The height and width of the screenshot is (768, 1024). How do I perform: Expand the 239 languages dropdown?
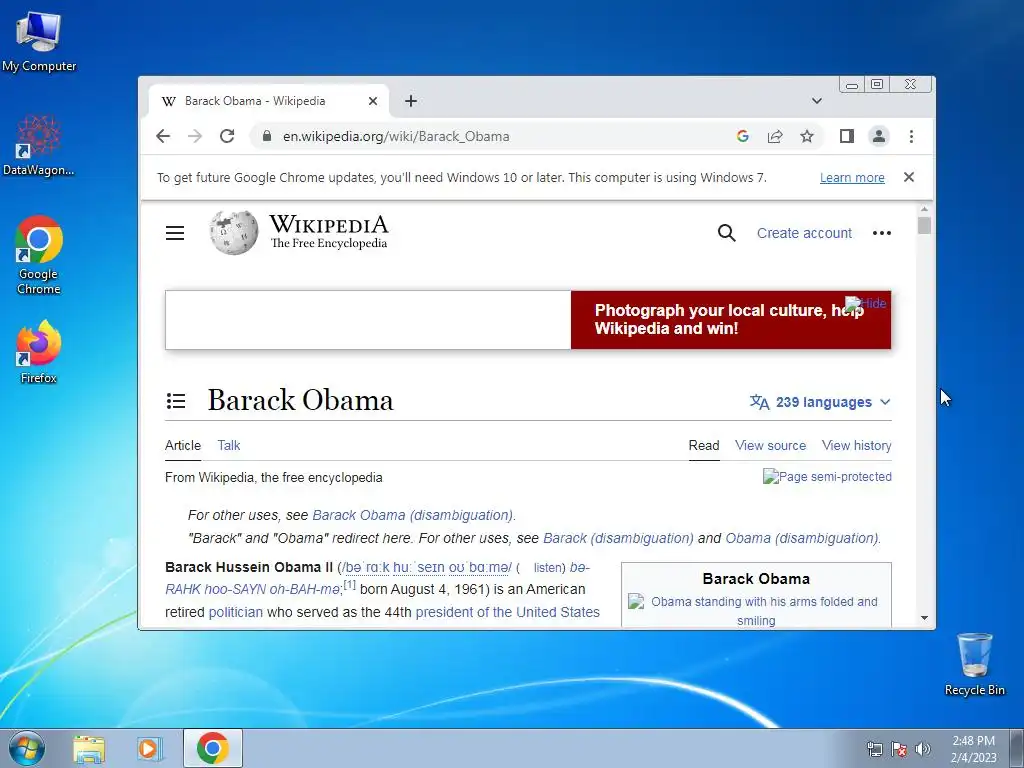point(820,402)
